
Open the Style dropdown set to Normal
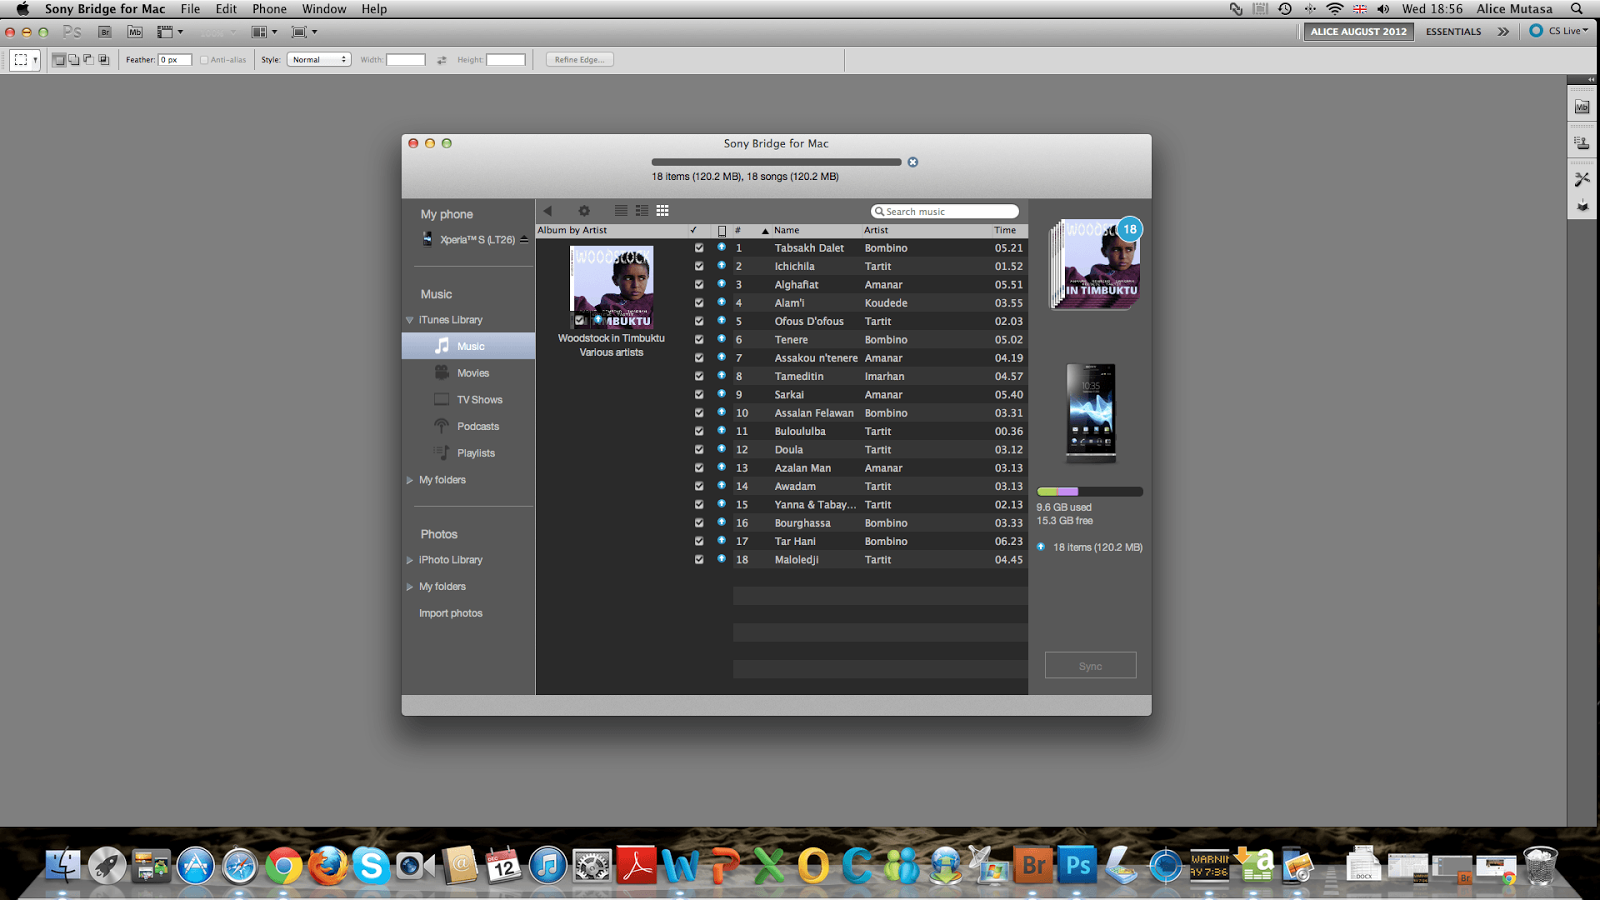319,60
